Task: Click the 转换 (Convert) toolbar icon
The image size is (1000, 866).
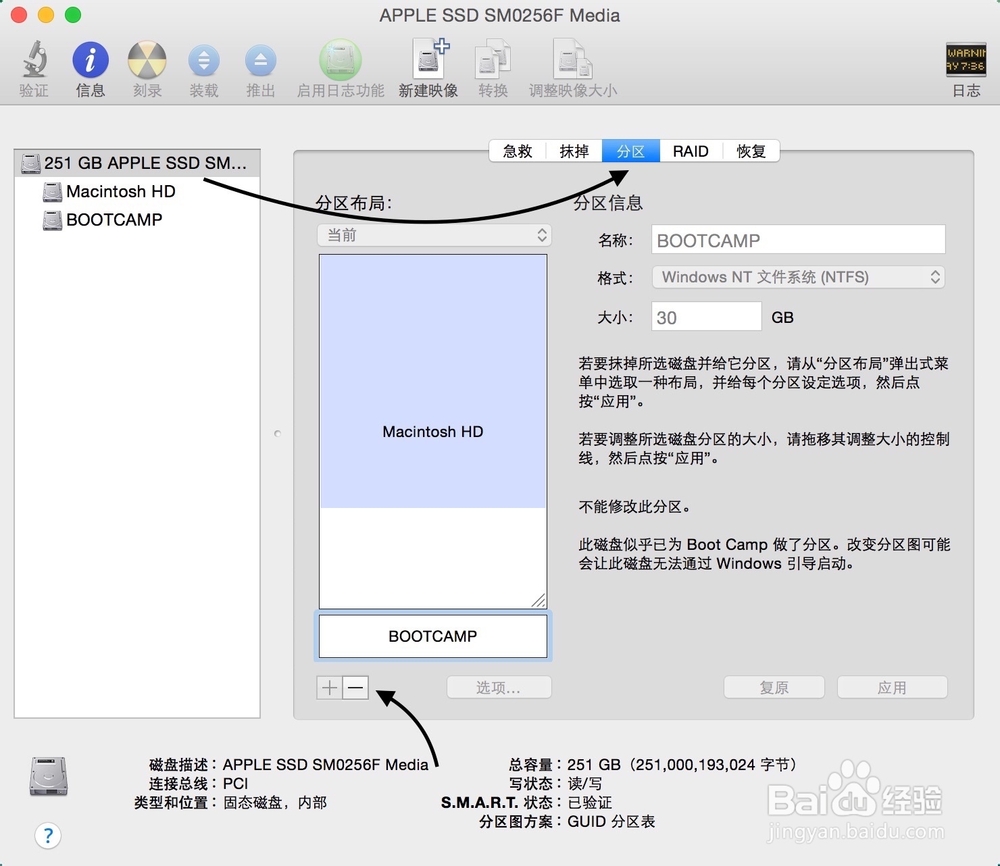Action: 492,60
